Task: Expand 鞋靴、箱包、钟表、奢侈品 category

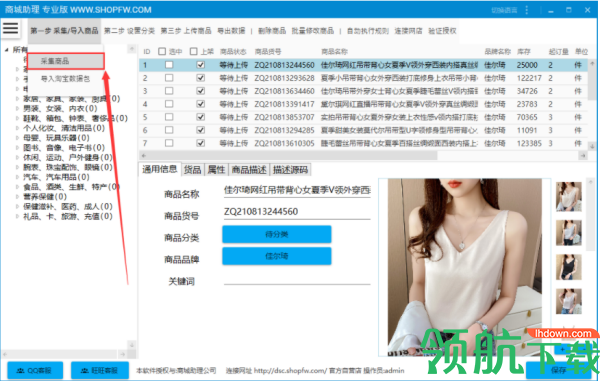Action: (x=17, y=118)
